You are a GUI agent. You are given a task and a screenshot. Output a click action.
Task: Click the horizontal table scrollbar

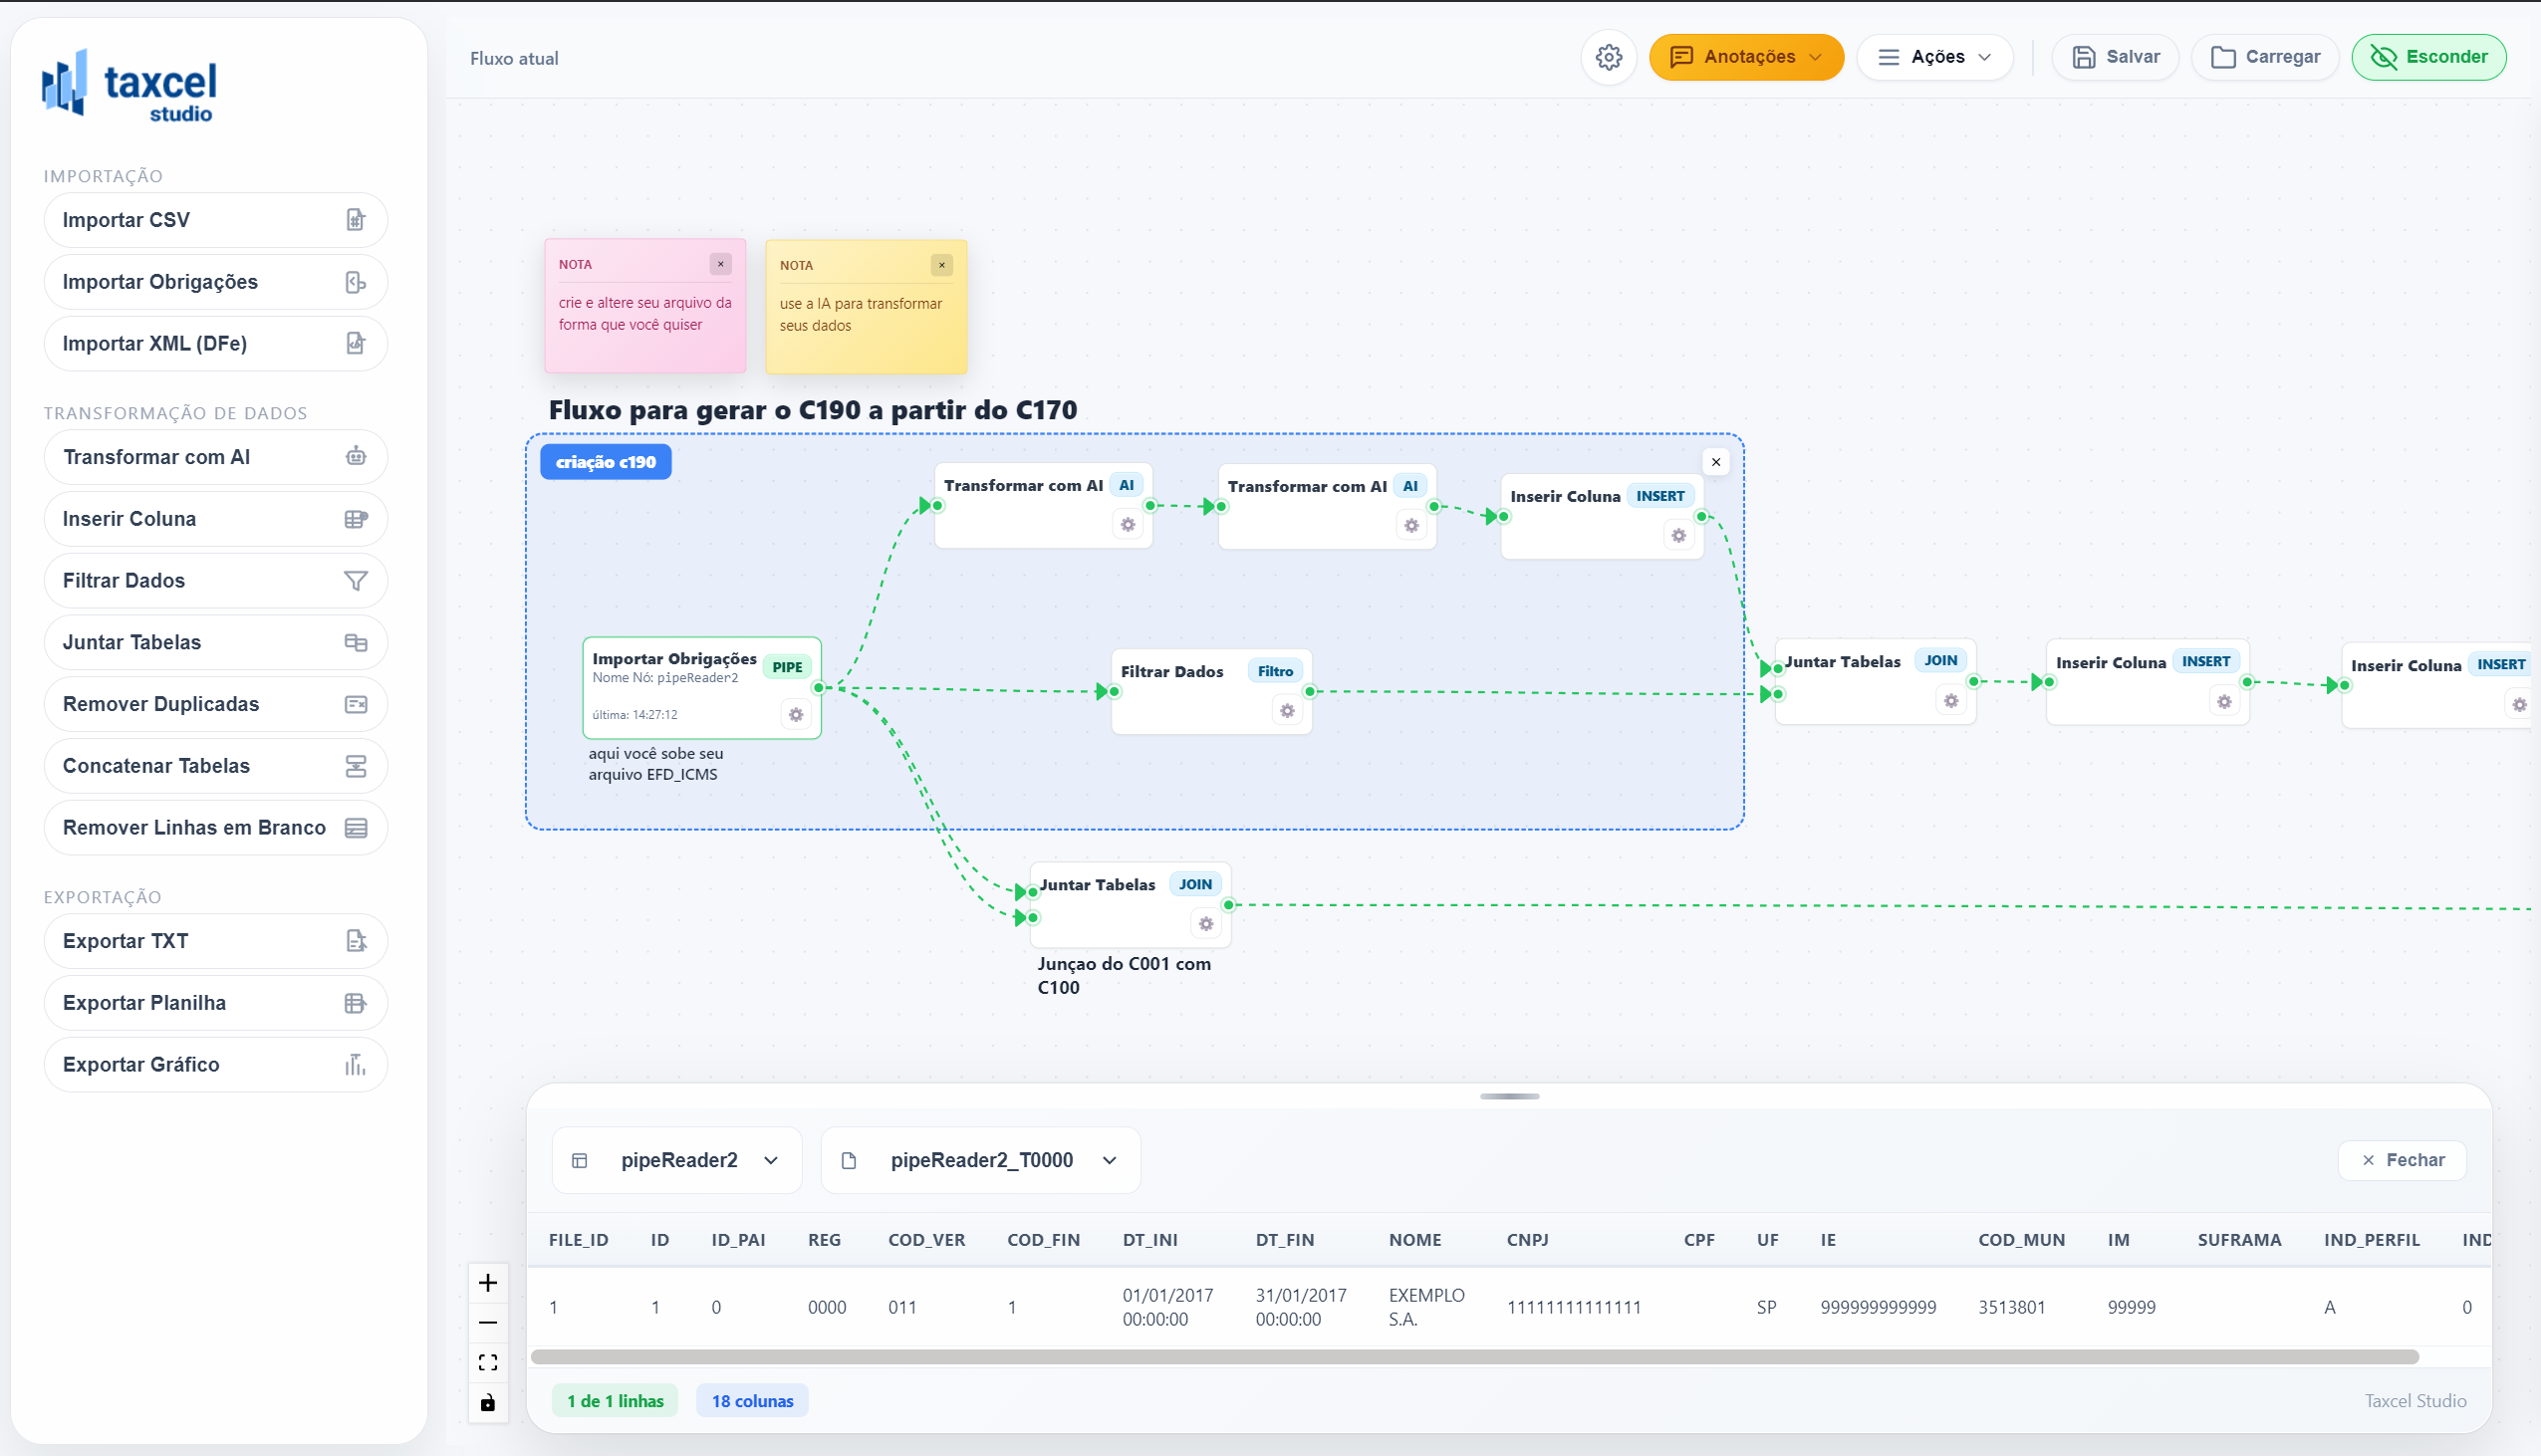click(x=1474, y=1357)
